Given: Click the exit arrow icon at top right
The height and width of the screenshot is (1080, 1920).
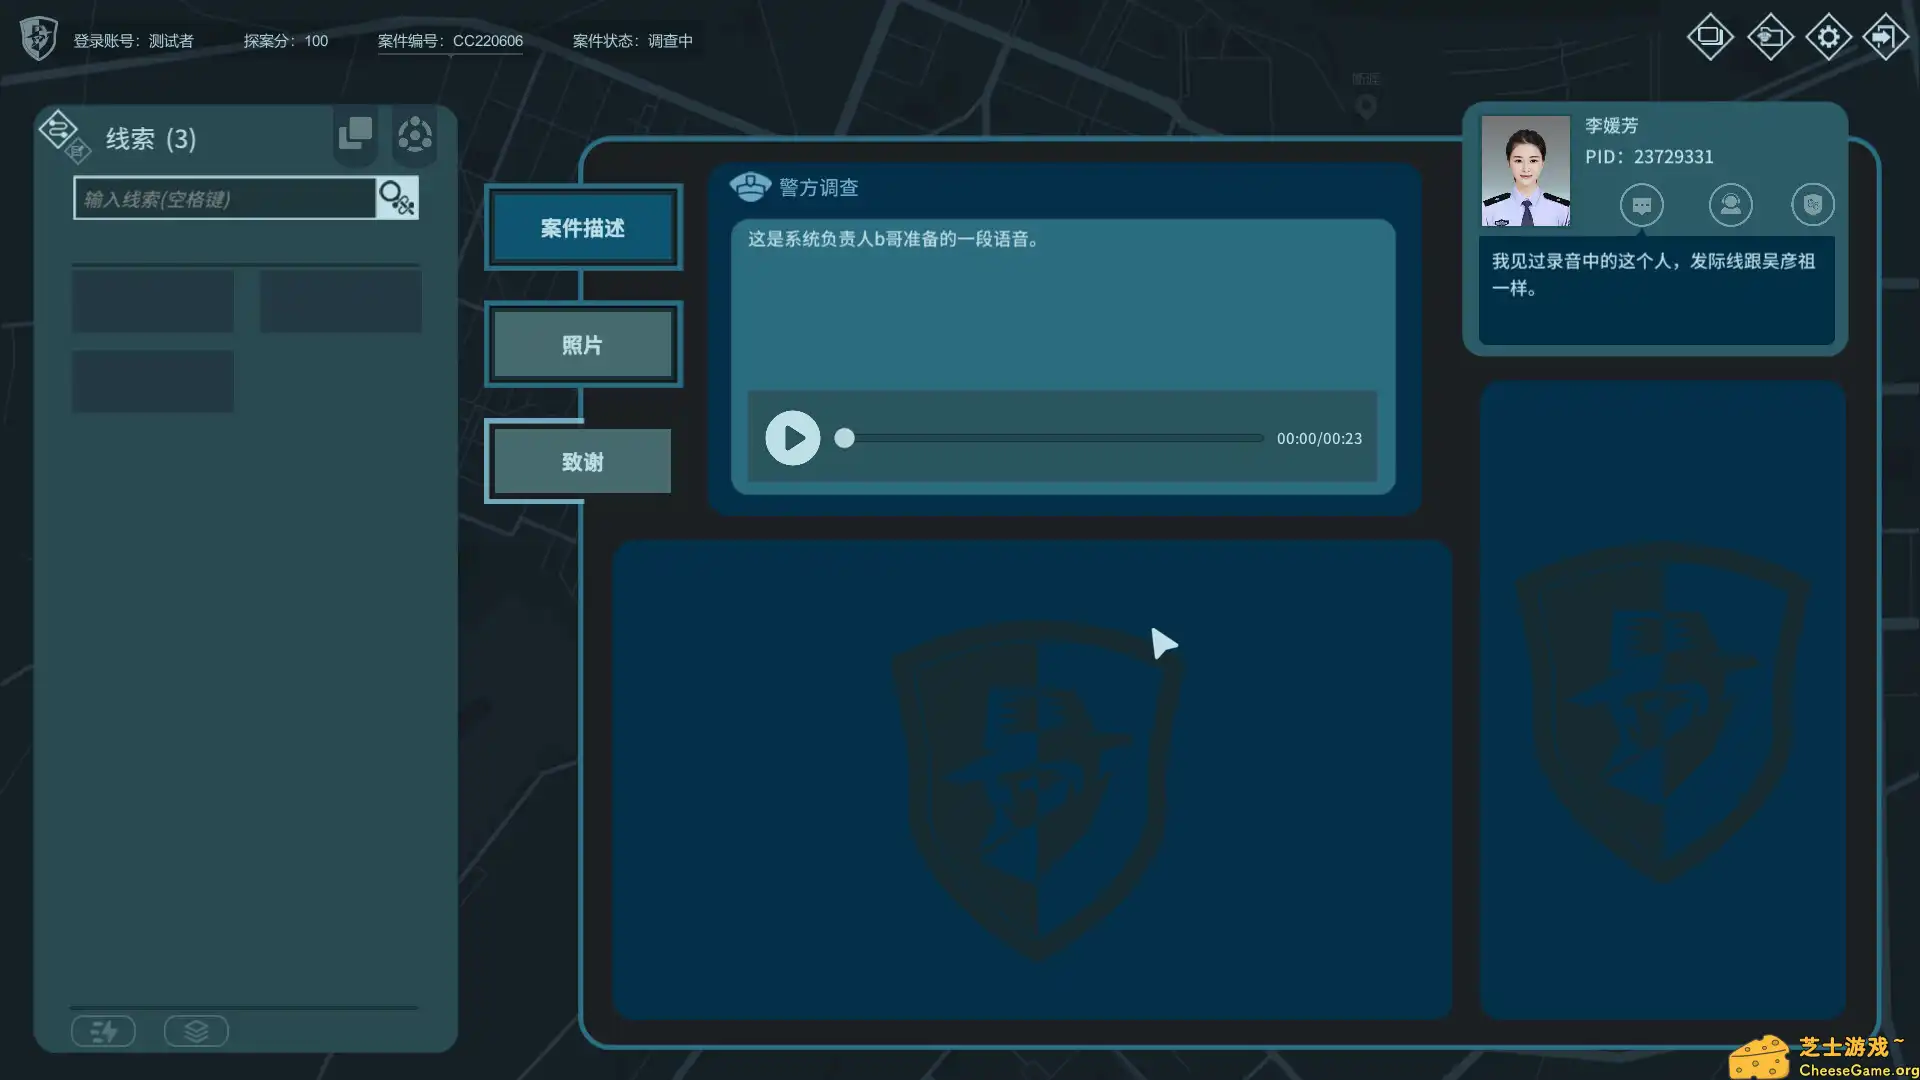Looking at the screenshot, I should coord(1885,36).
